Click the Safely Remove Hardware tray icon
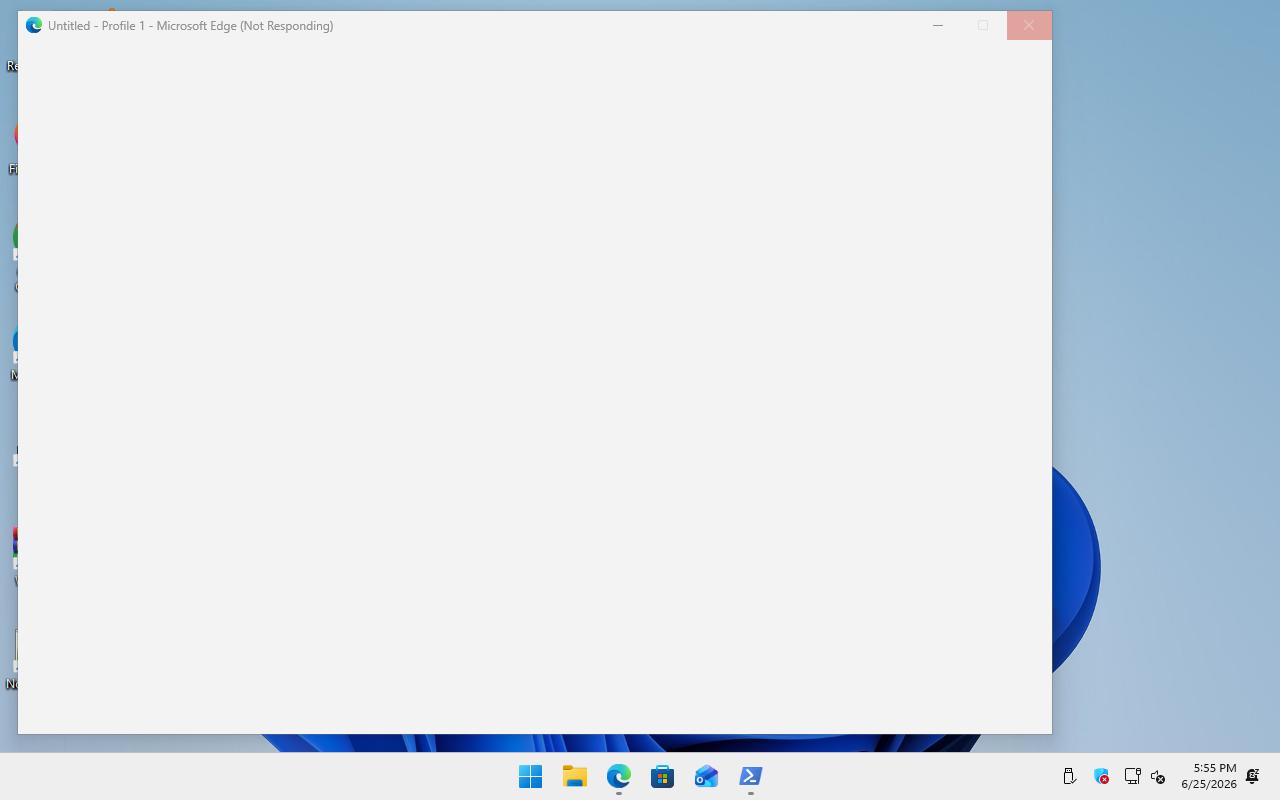Viewport: 1280px width, 800px height. 1069,776
